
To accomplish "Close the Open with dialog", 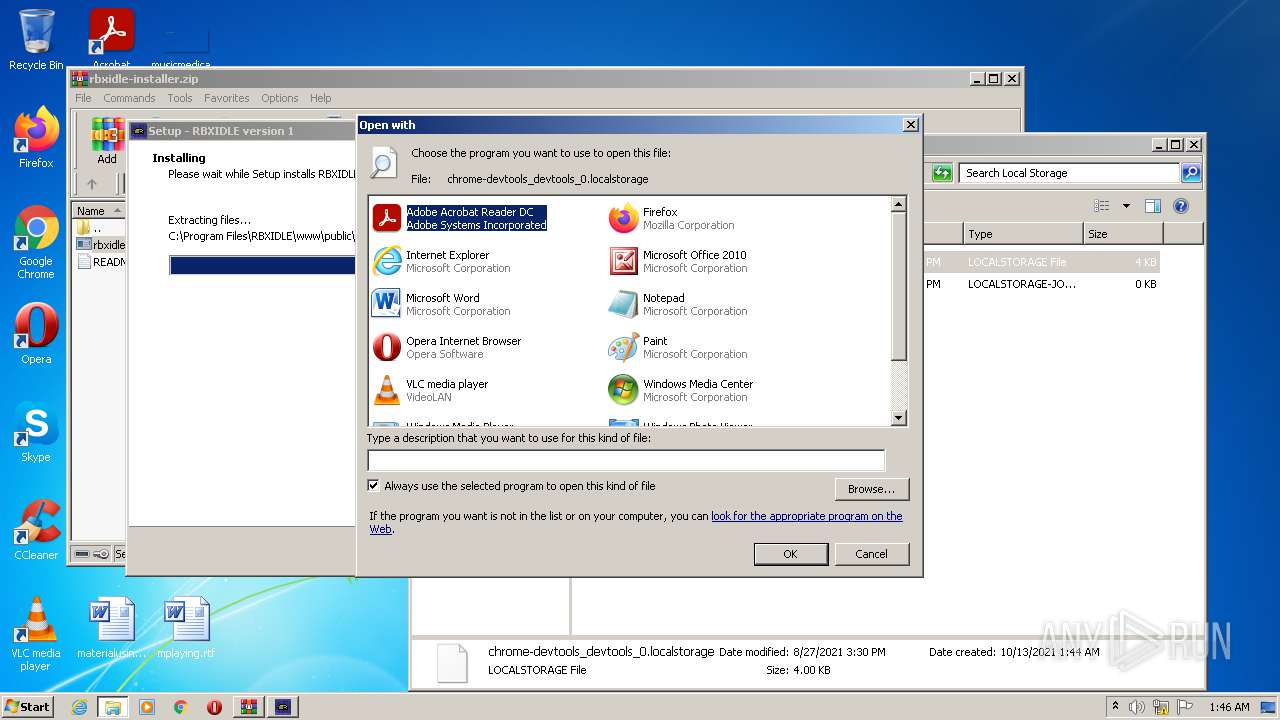I will pyautogui.click(x=910, y=125).
